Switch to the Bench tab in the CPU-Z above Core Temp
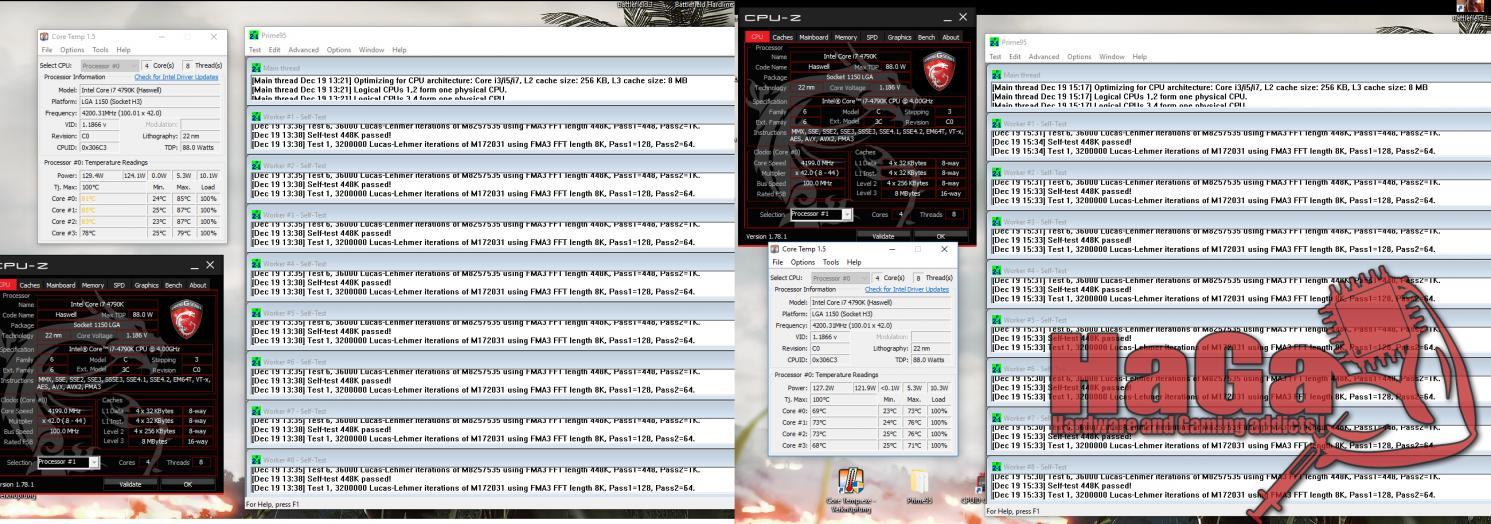This screenshot has height=524, width=1491. coord(926,37)
